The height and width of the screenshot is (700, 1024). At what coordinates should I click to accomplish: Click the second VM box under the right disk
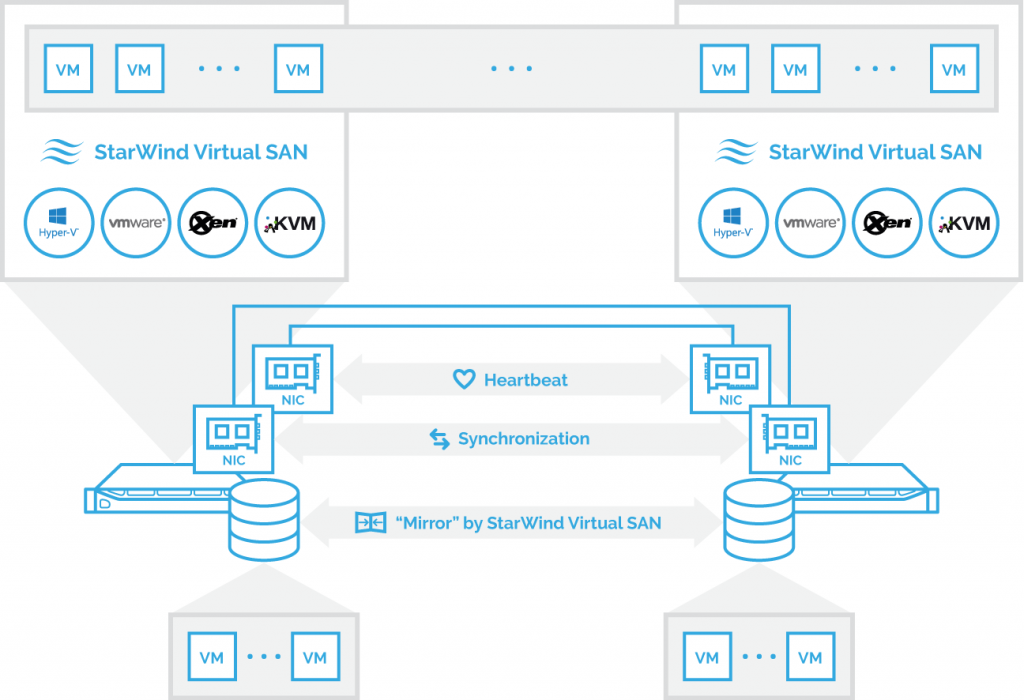(810, 656)
